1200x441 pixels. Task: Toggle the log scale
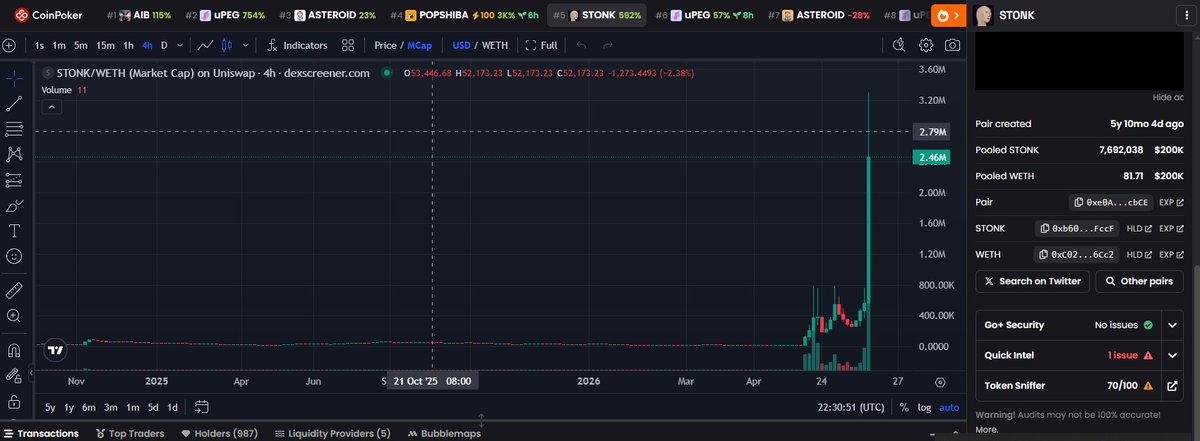[924, 407]
